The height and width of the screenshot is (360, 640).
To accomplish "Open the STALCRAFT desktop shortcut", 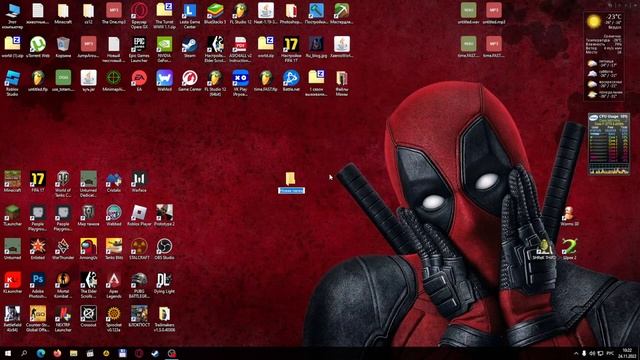I will coord(139,249).
